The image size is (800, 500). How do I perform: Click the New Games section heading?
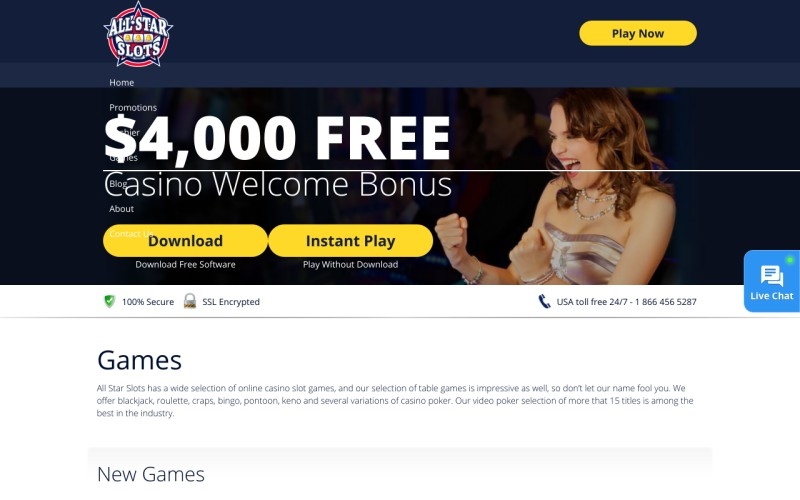[x=151, y=474]
